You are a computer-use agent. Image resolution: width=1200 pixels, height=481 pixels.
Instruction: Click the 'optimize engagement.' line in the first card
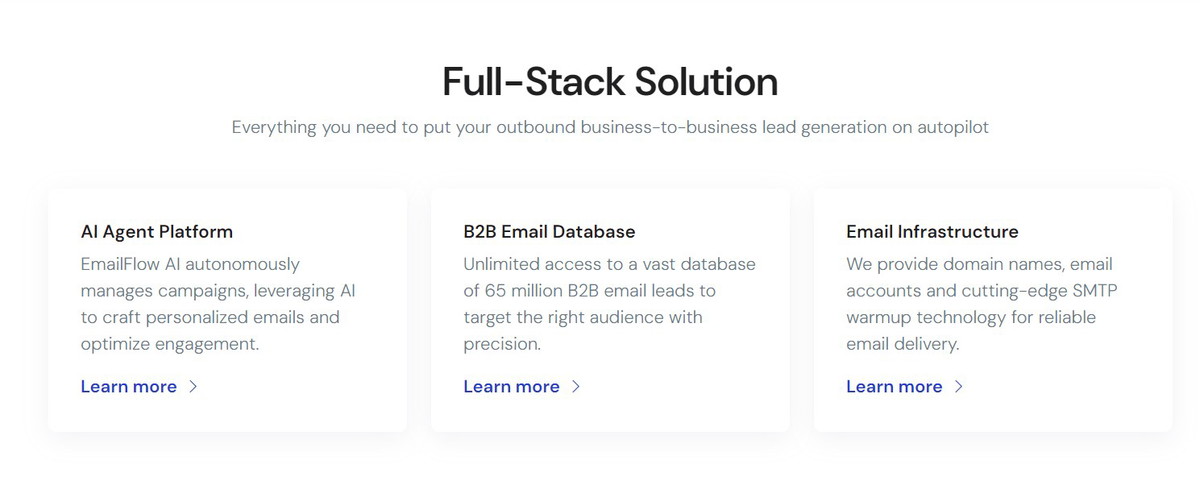pyautogui.click(x=170, y=345)
